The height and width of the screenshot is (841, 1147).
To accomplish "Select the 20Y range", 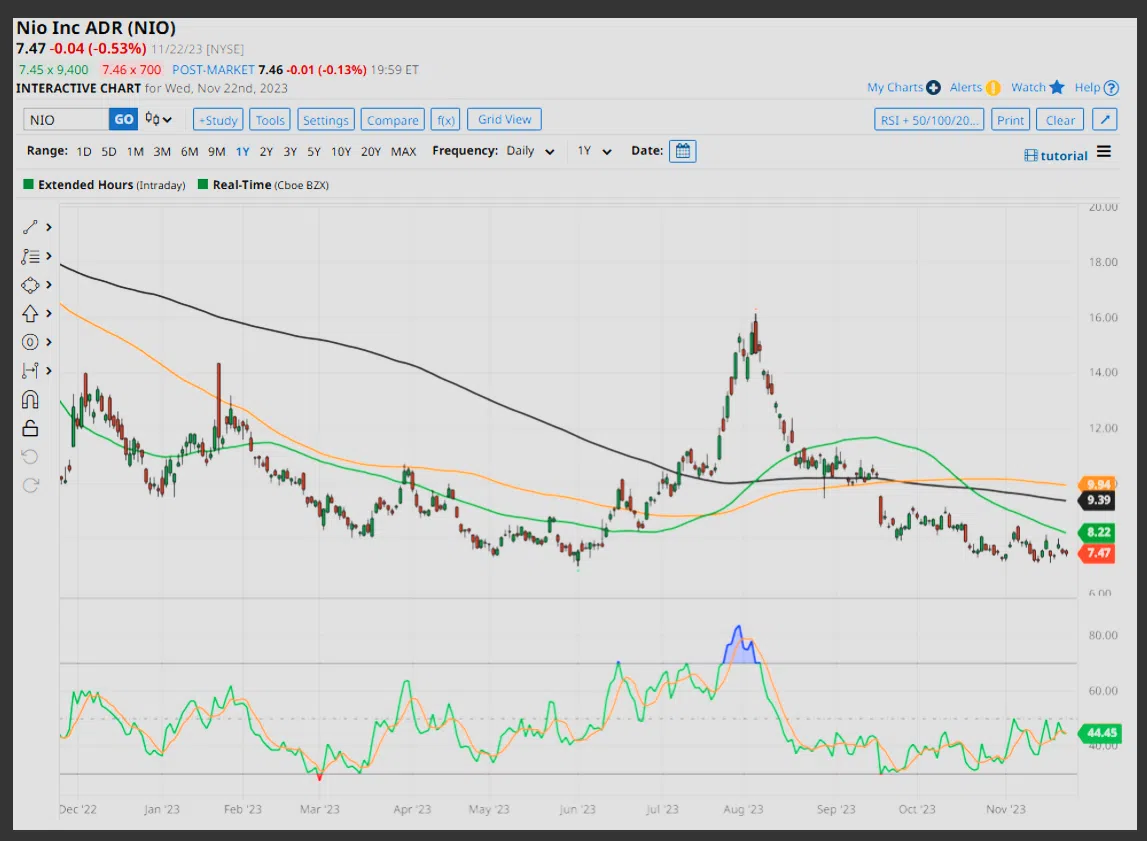I will (x=371, y=151).
